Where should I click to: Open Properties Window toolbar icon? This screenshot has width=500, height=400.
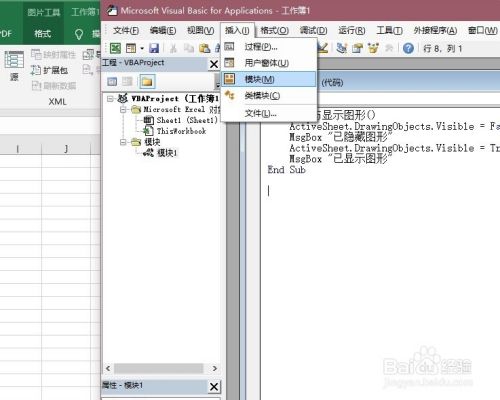point(357,49)
